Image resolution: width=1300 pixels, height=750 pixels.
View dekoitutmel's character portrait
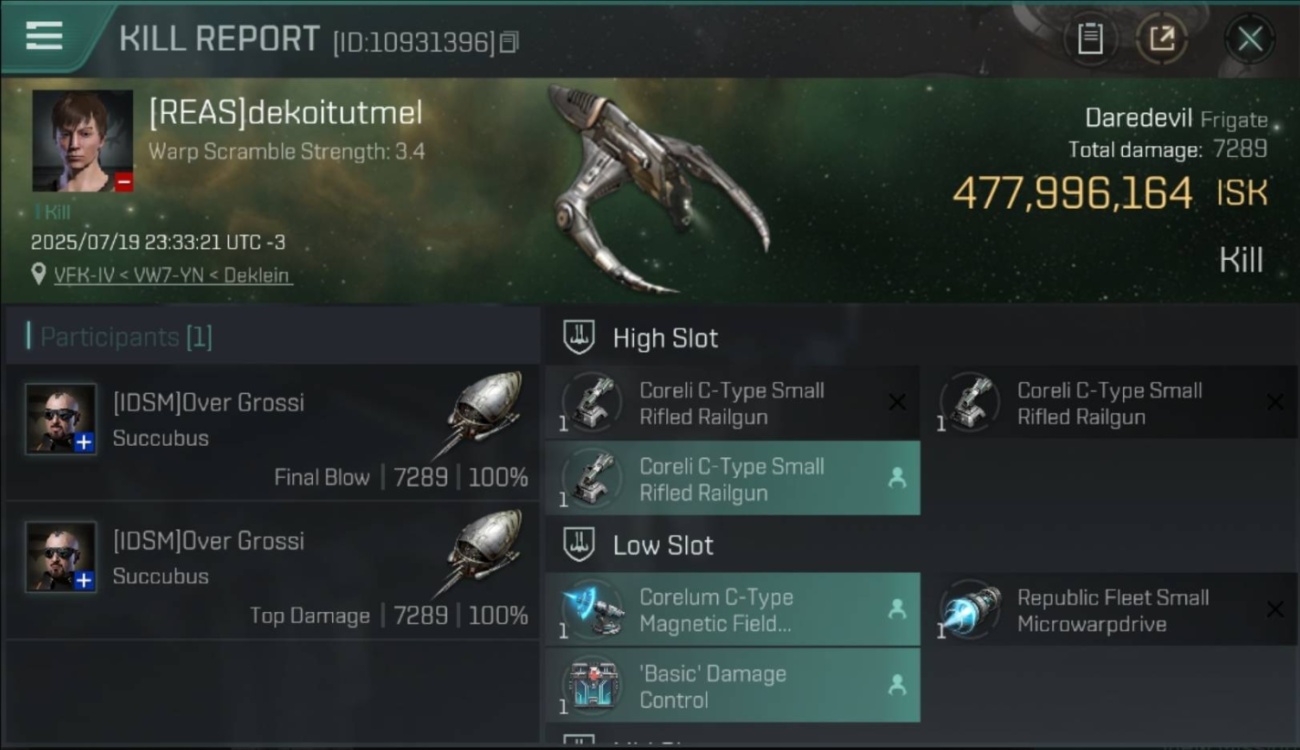coord(82,141)
